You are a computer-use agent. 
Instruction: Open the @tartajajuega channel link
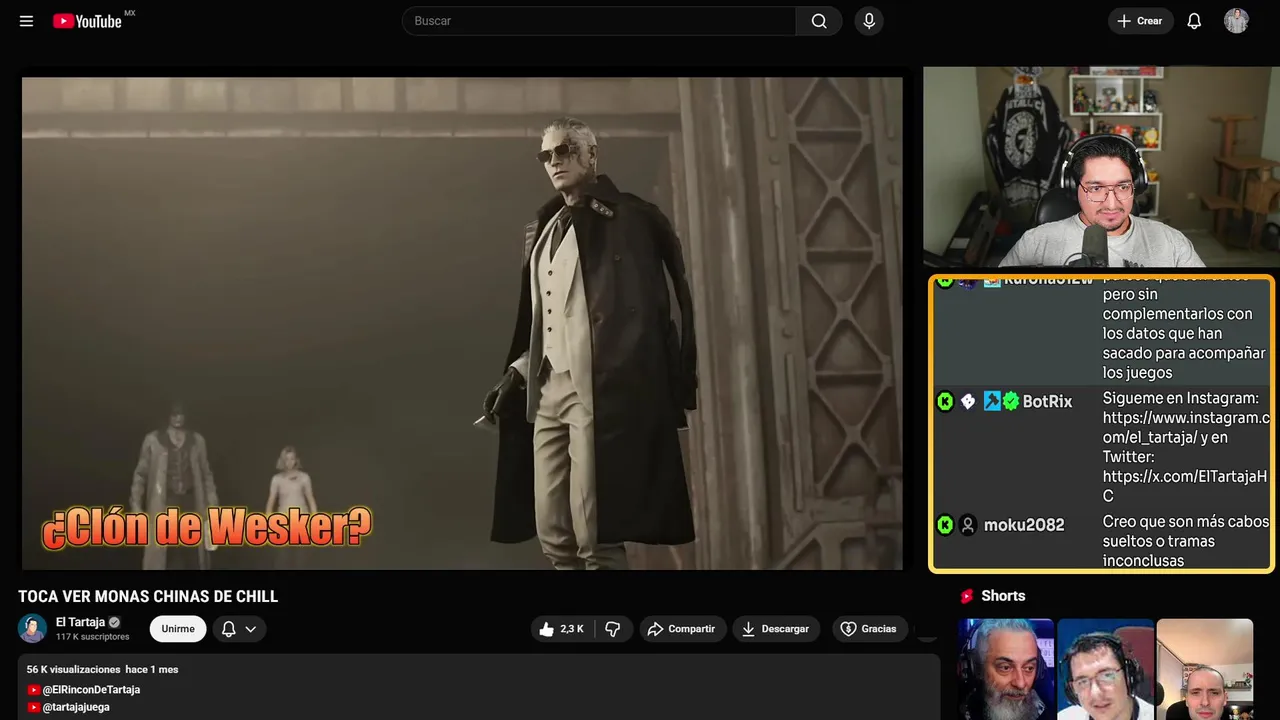pos(76,707)
